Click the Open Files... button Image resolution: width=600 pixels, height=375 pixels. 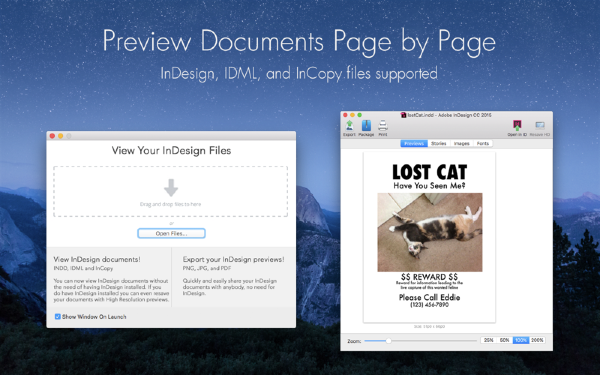(171, 233)
